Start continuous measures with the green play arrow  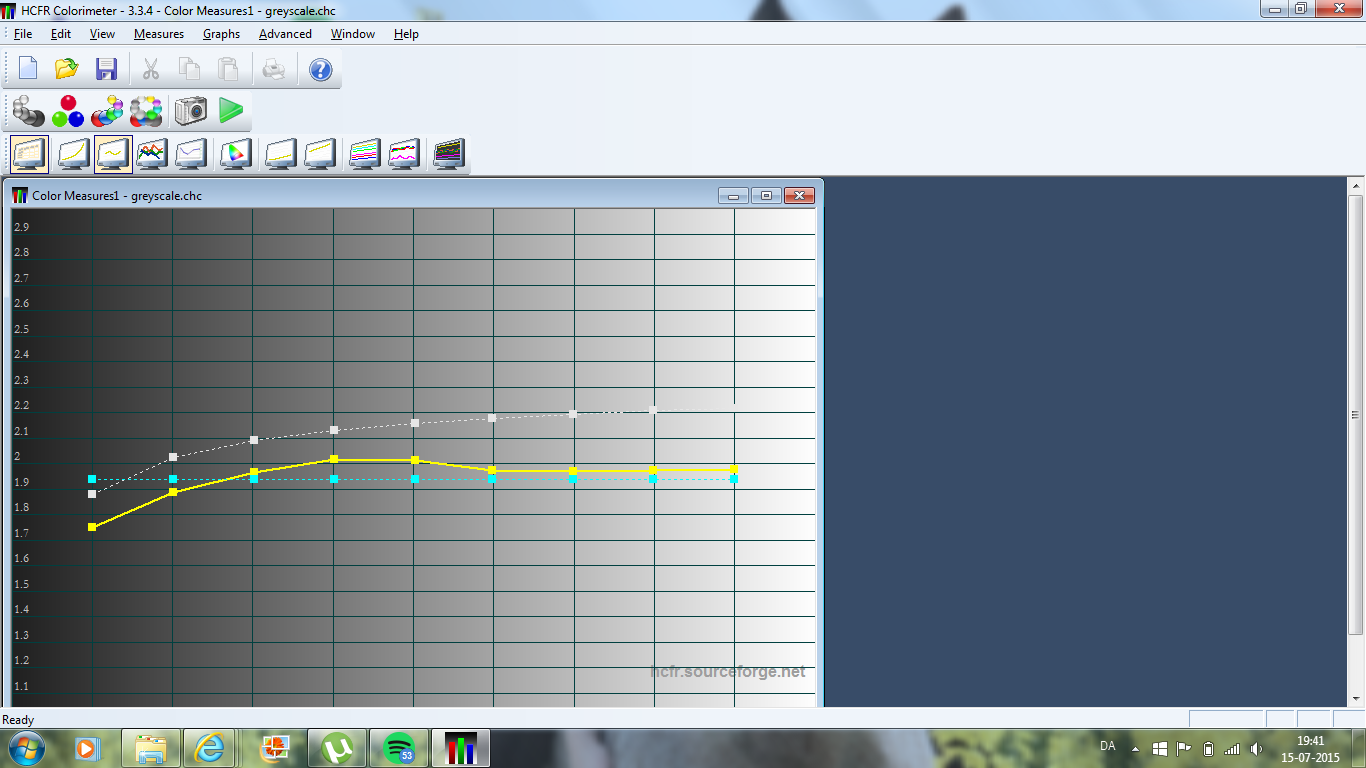point(231,111)
